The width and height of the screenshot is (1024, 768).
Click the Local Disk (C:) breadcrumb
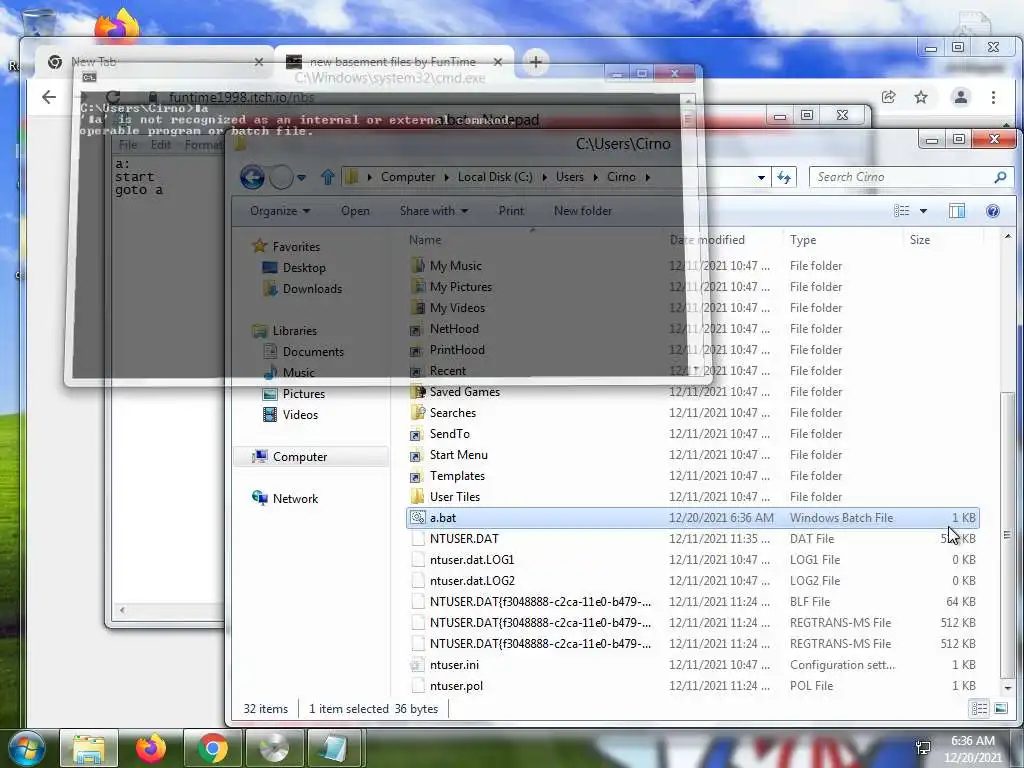(494, 177)
